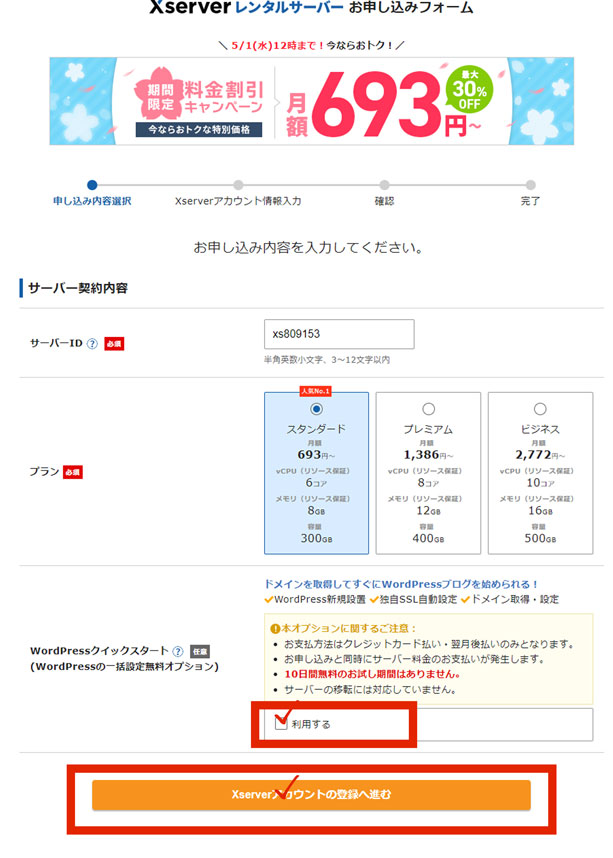
Task: Click the 500GB capacity in ビジネス card
Action: pos(540,538)
